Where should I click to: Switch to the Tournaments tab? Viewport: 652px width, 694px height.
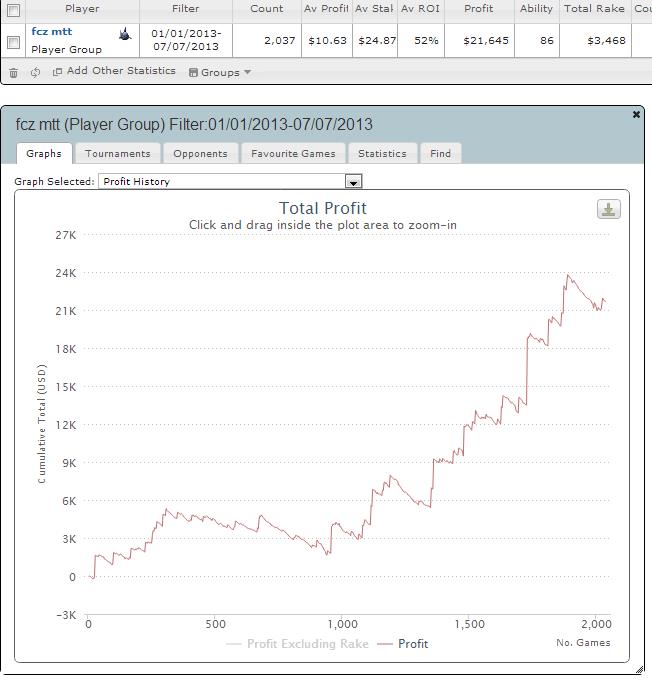118,154
